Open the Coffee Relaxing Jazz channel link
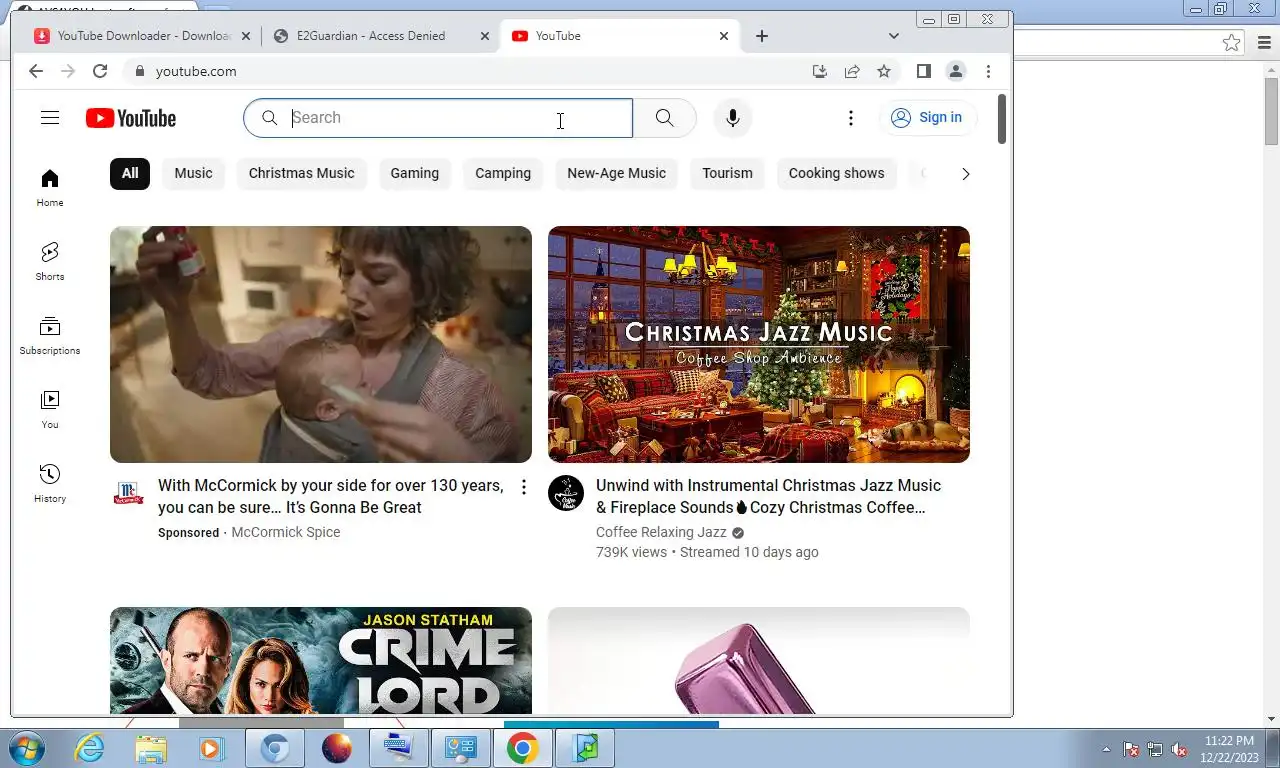The width and height of the screenshot is (1280, 768). [x=661, y=532]
